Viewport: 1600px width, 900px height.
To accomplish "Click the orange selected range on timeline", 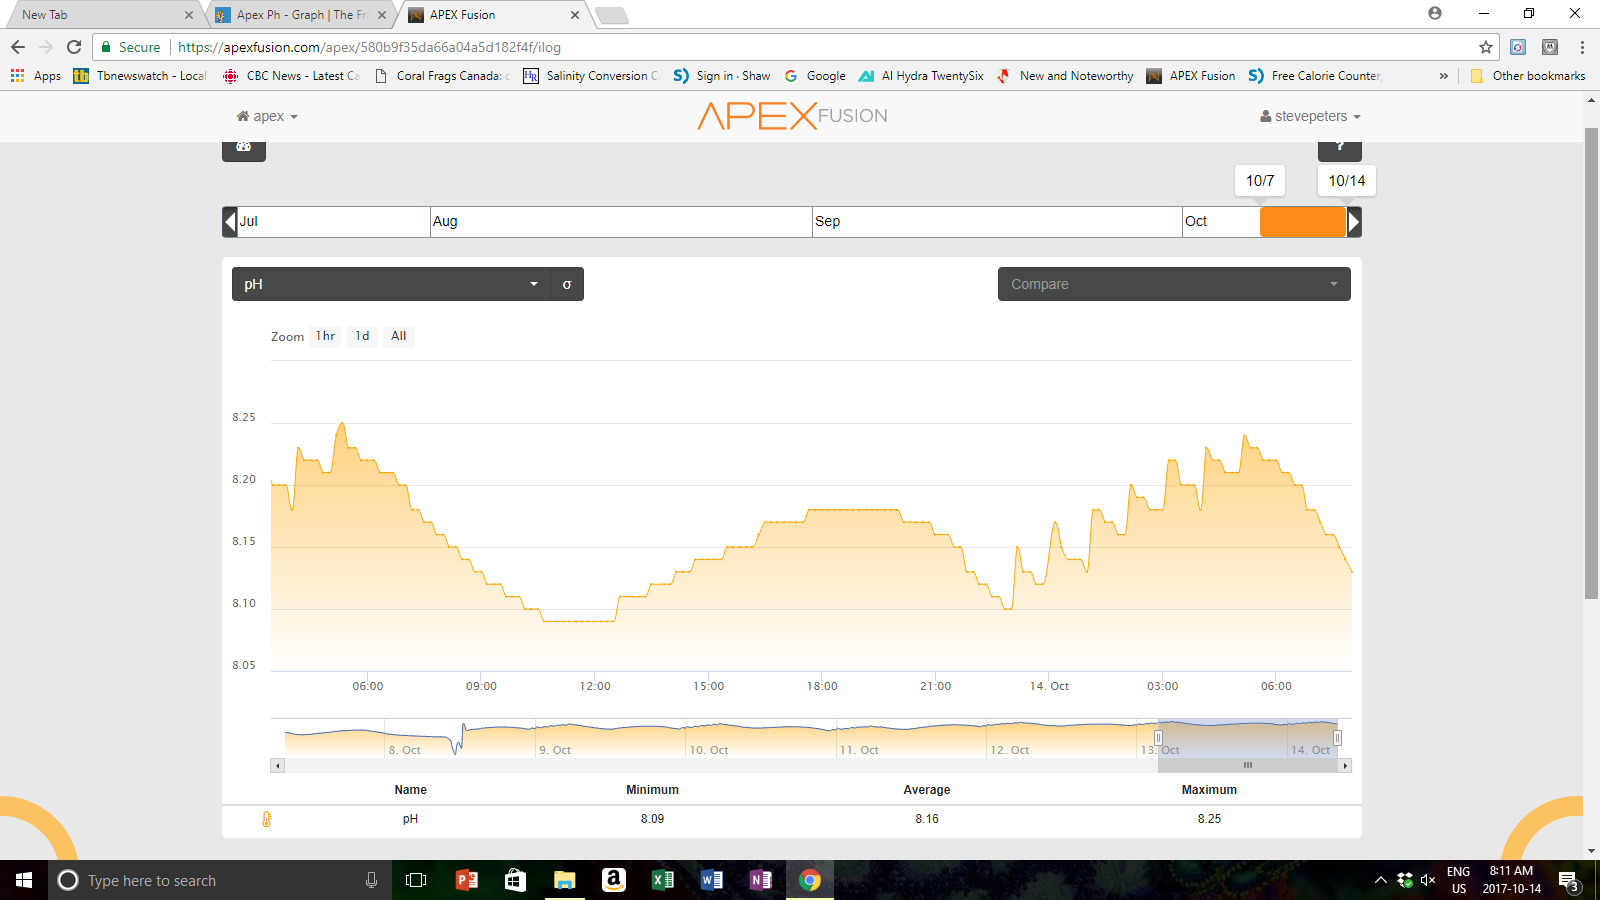I will click(1303, 222).
